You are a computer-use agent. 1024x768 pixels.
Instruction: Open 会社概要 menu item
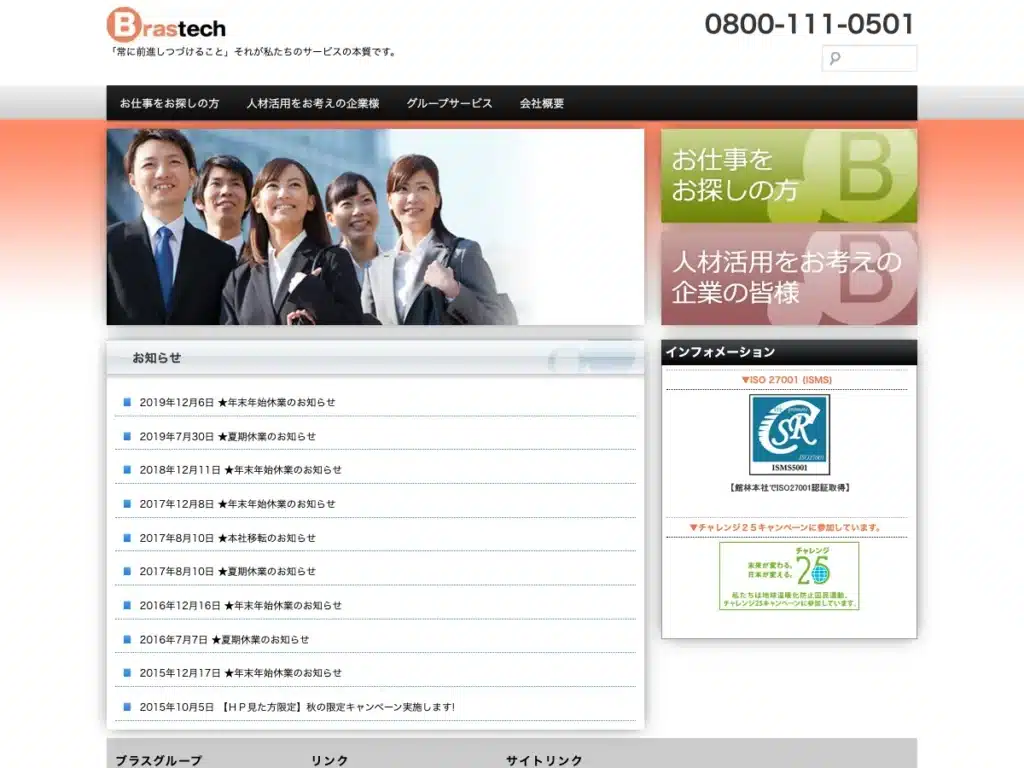(542, 103)
